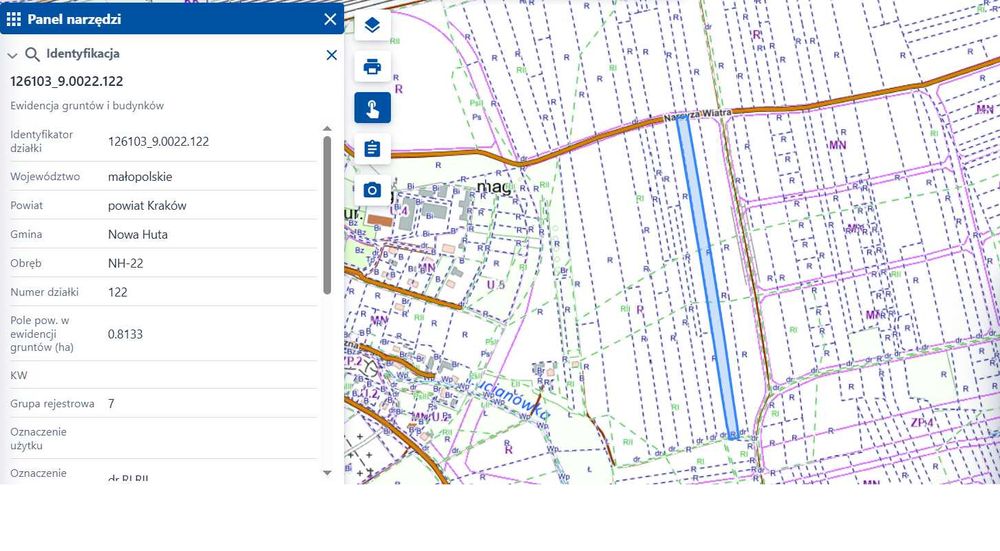1000x551 pixels.
Task: Click the KW row label
Action: [x=18, y=375]
